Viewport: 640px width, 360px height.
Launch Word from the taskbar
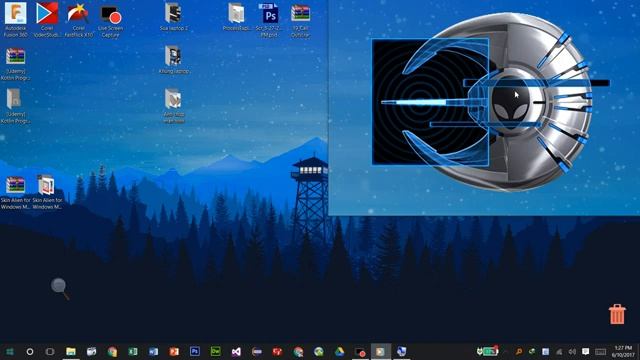[153, 351]
